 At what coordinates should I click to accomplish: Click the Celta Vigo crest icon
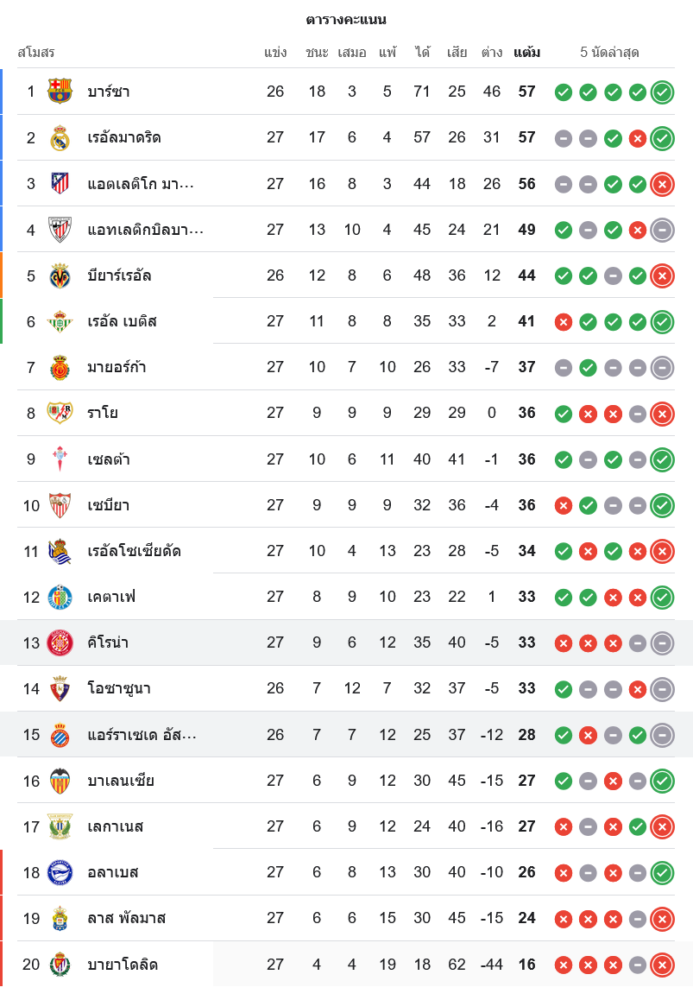[x=60, y=460]
